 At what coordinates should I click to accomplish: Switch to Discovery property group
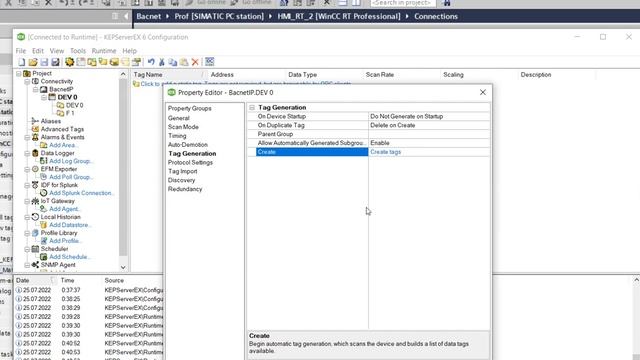click(181, 180)
